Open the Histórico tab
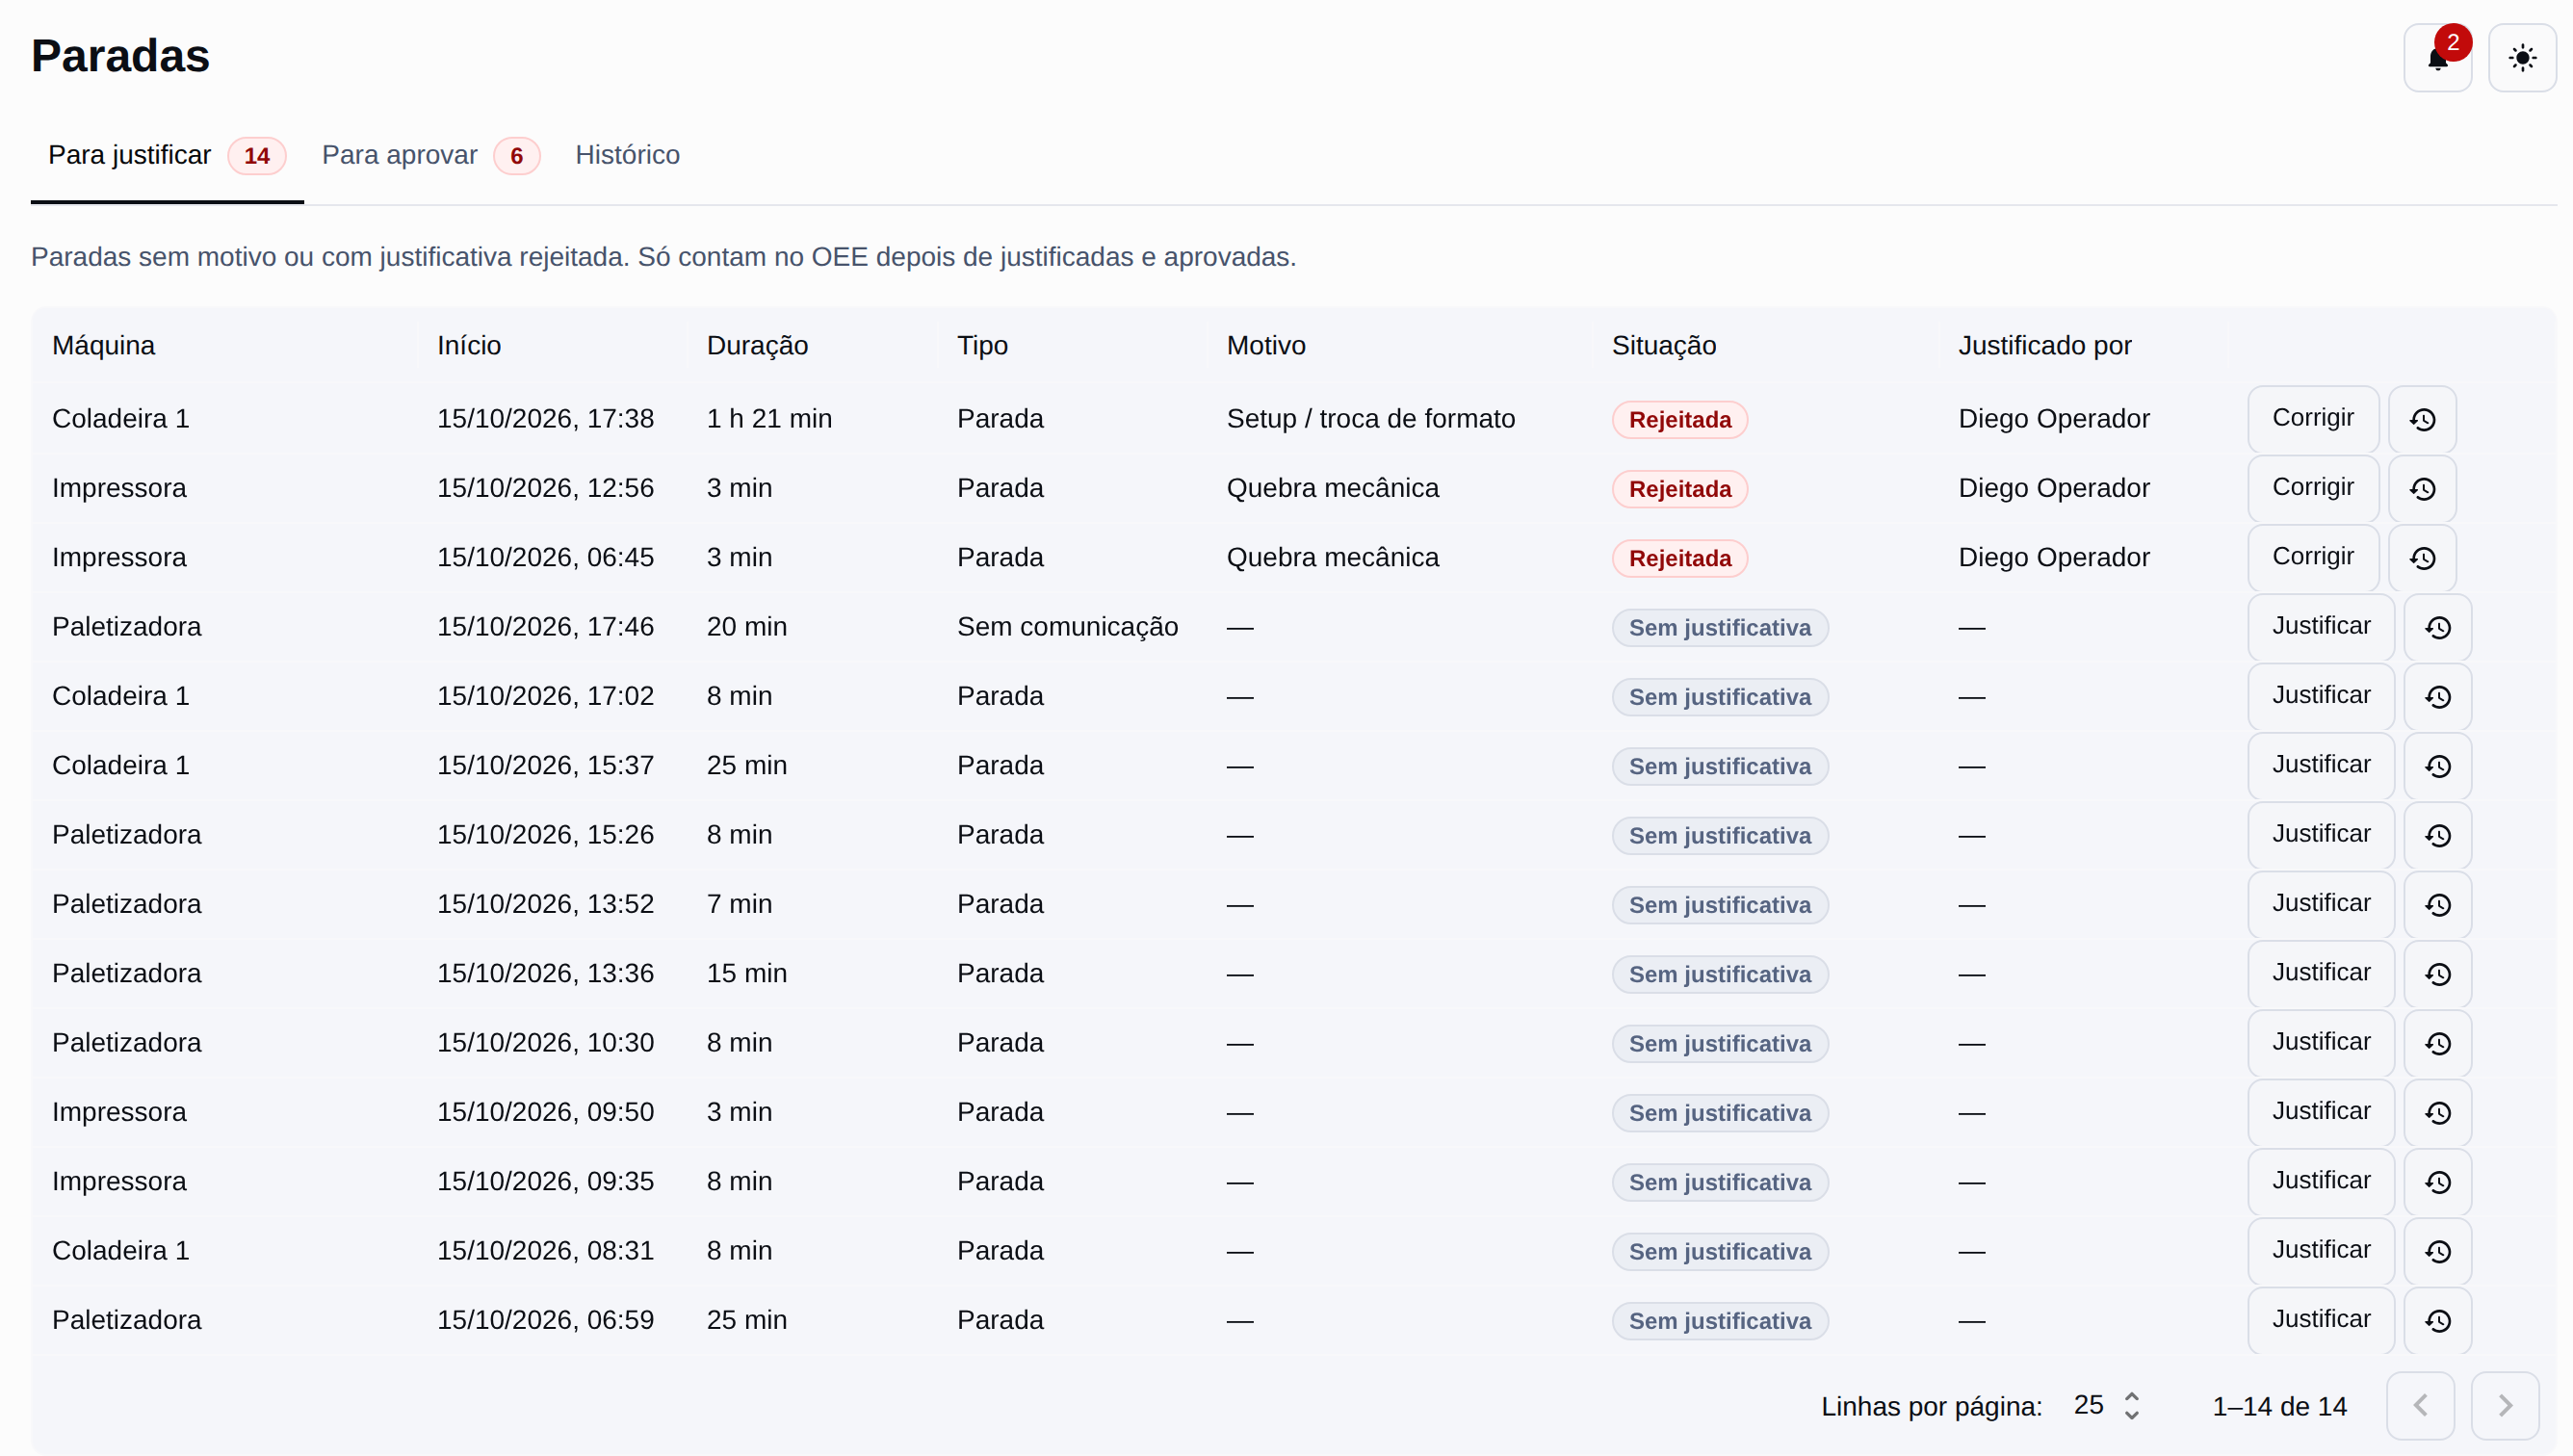Viewport: 2573px width, 1456px height. [627, 155]
